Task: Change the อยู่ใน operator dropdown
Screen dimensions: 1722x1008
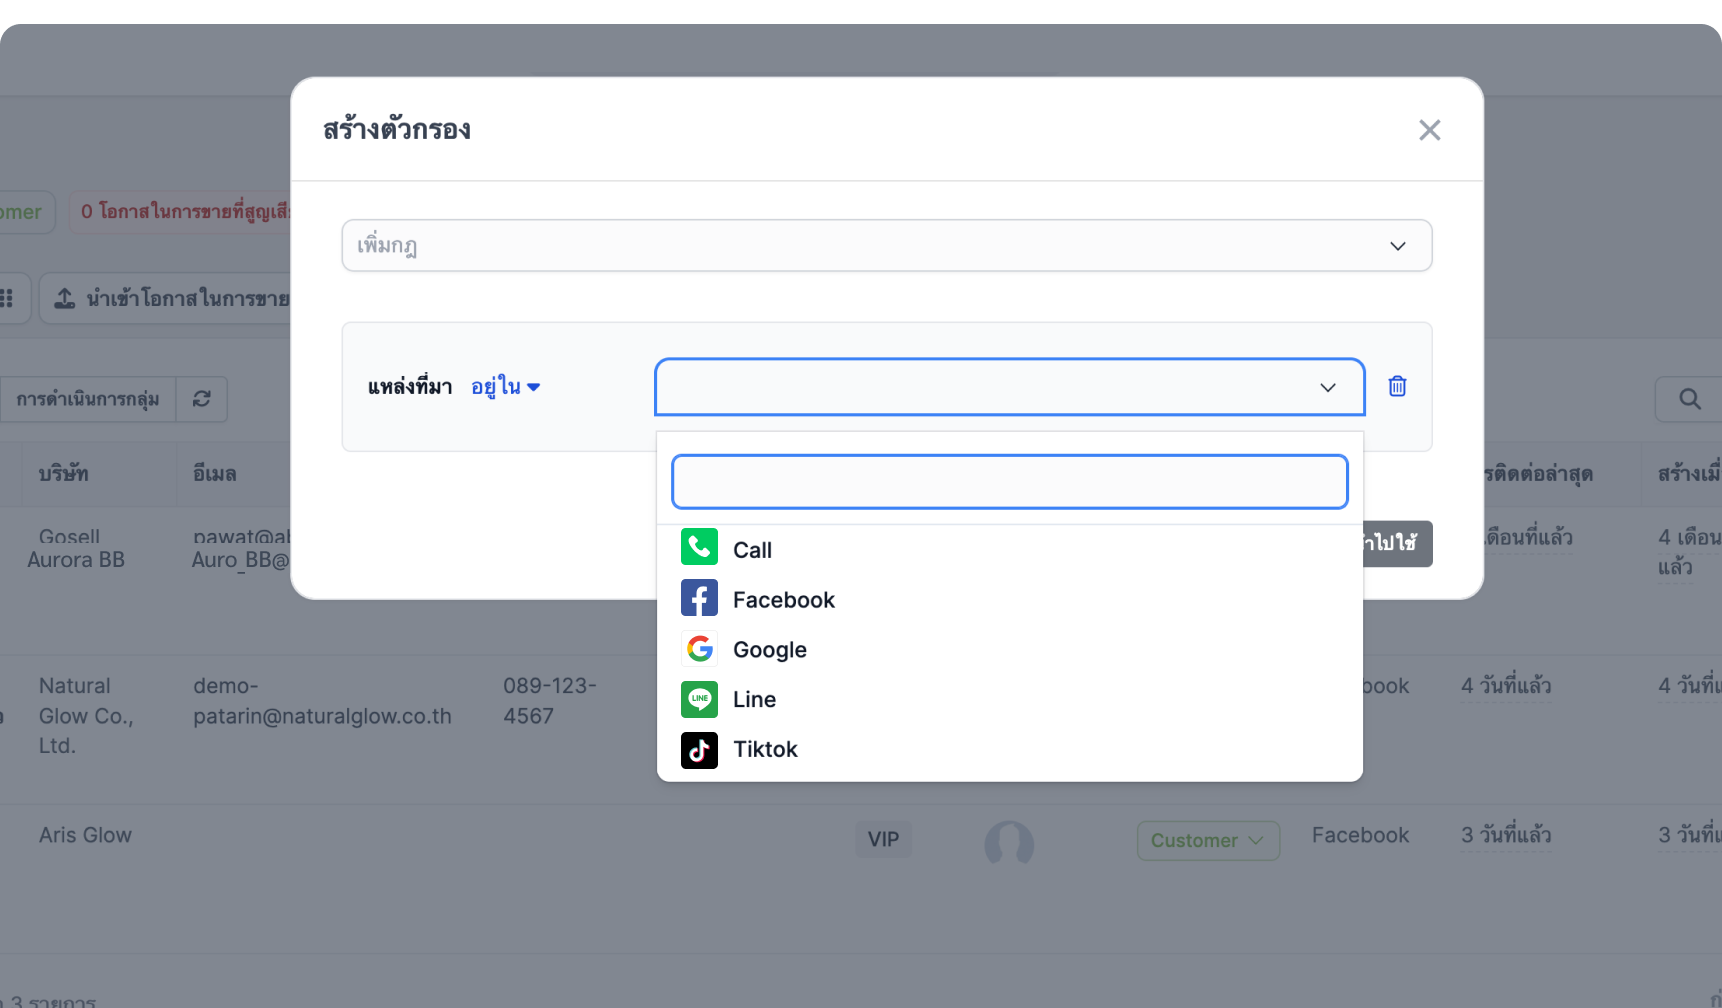Action: point(506,387)
